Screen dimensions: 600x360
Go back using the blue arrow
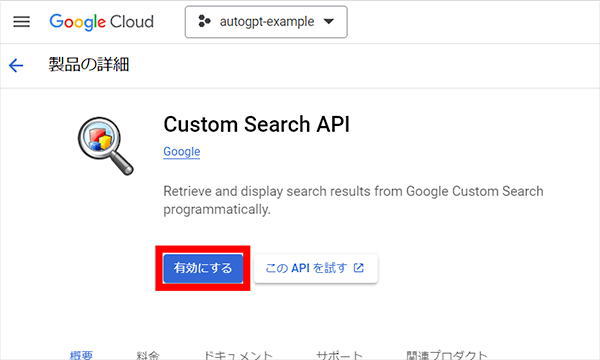tap(16, 65)
